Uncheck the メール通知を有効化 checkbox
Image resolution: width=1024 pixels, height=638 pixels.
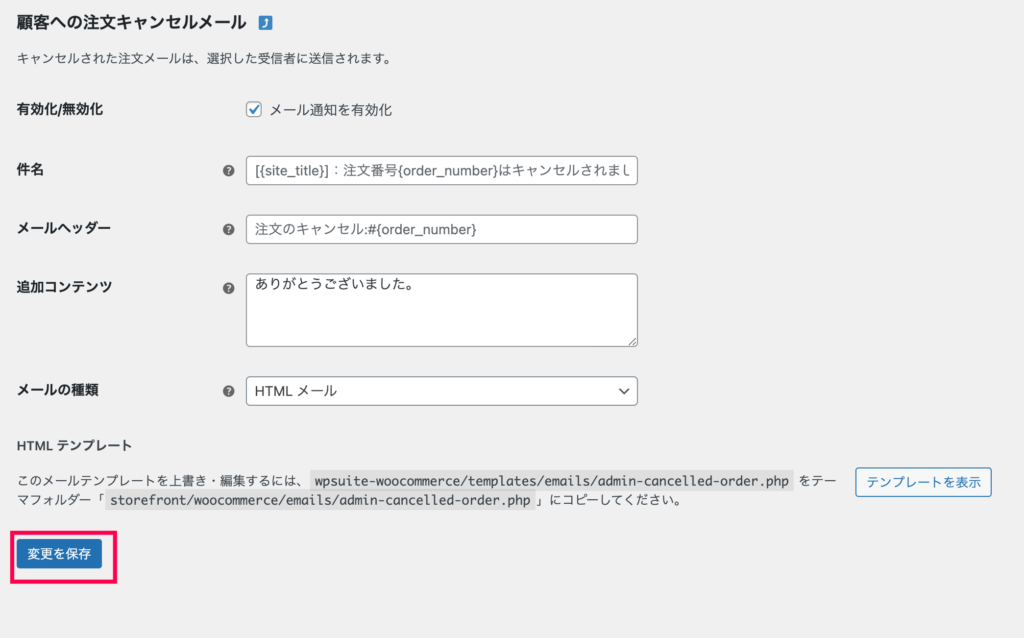click(254, 109)
